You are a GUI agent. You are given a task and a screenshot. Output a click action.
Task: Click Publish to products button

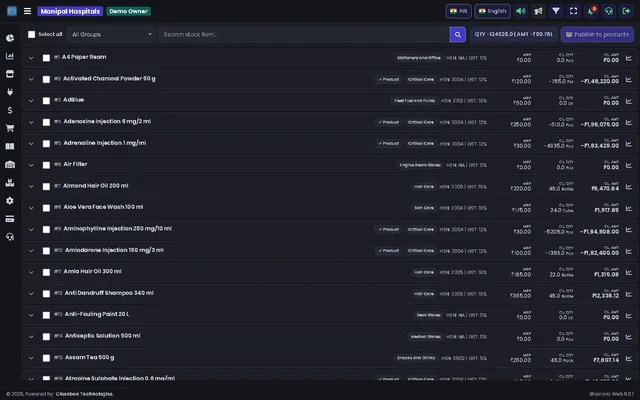[597, 35]
